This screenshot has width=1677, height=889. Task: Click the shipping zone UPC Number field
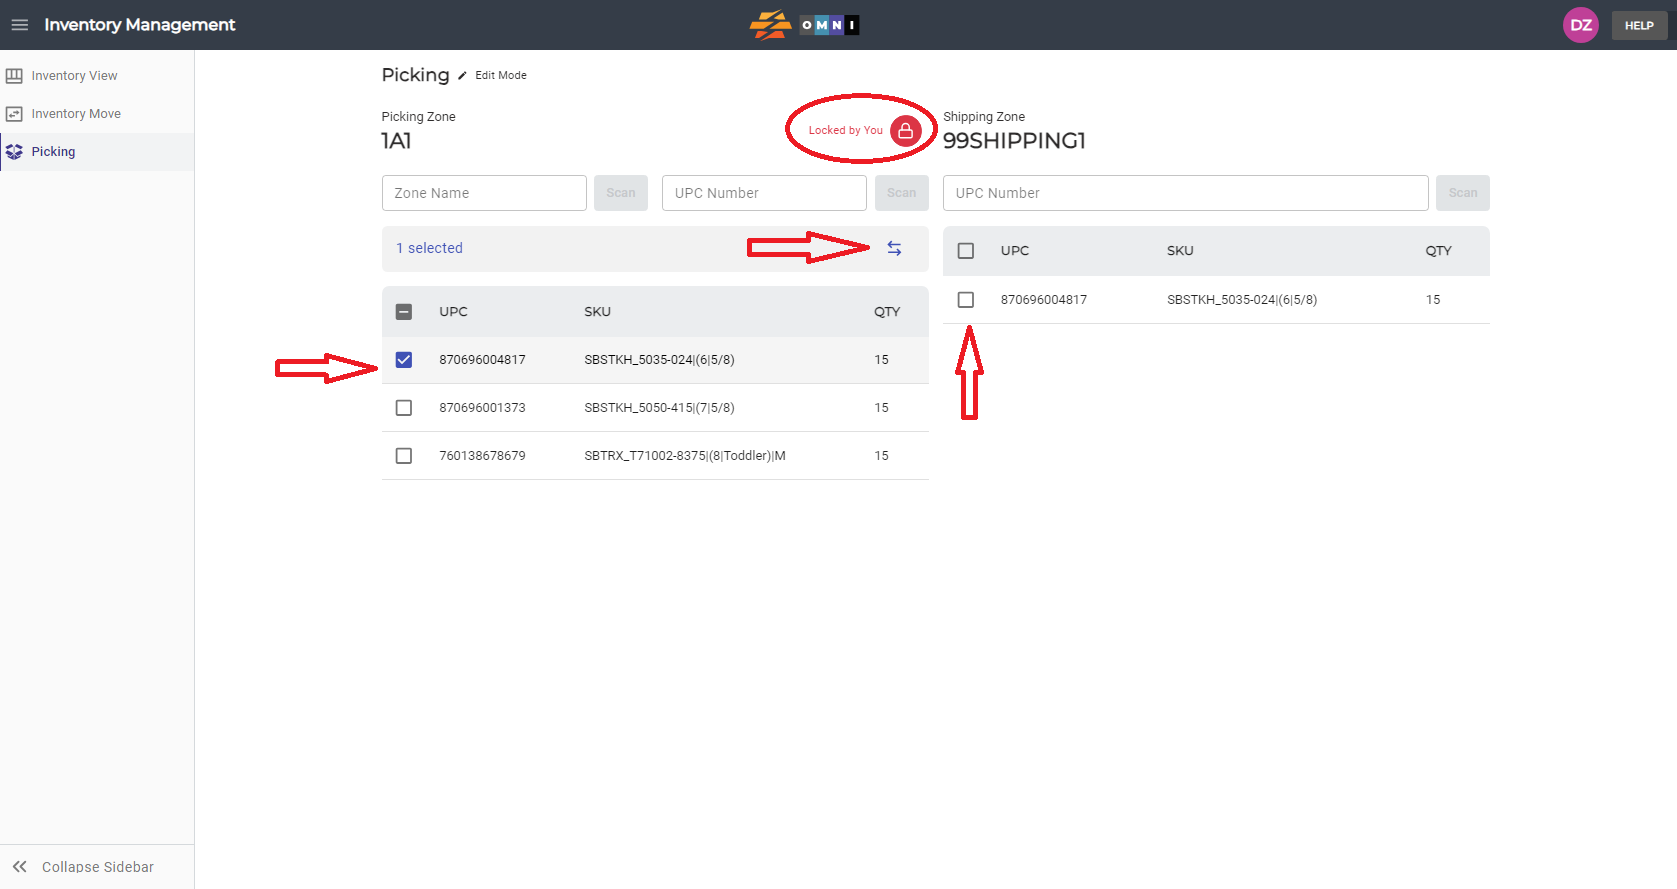[1185, 193]
